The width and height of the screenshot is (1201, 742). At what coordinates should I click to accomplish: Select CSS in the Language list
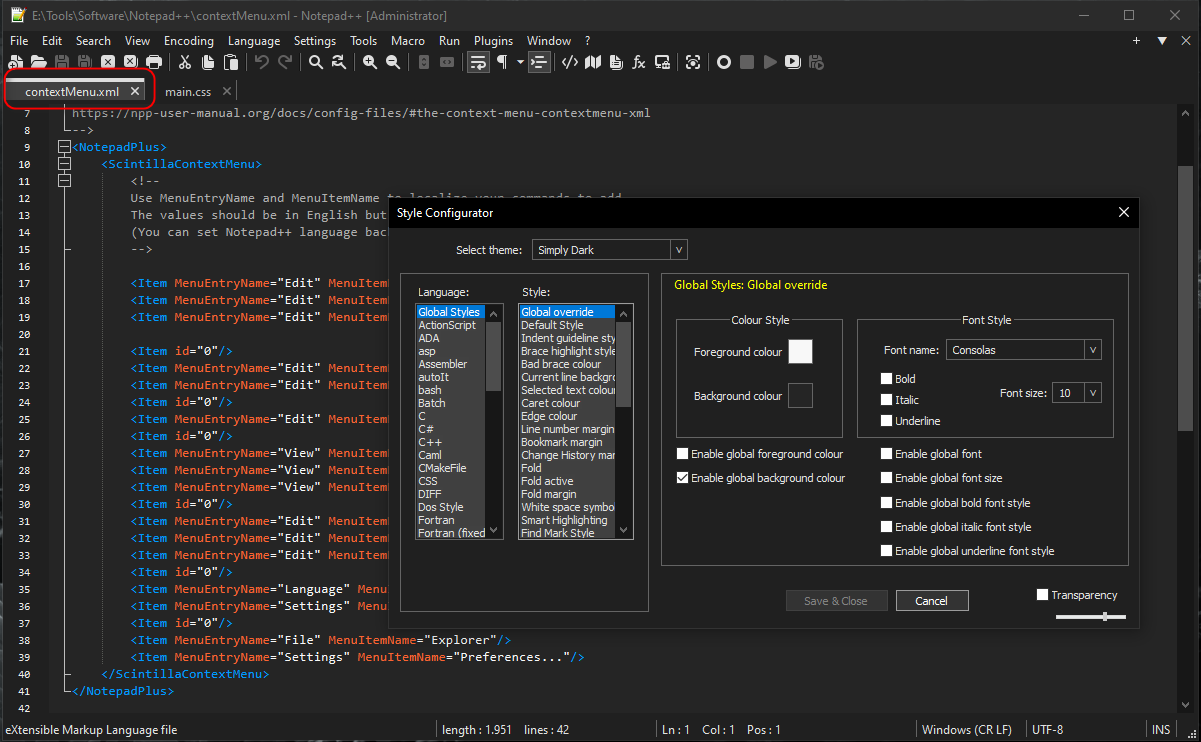(x=428, y=481)
